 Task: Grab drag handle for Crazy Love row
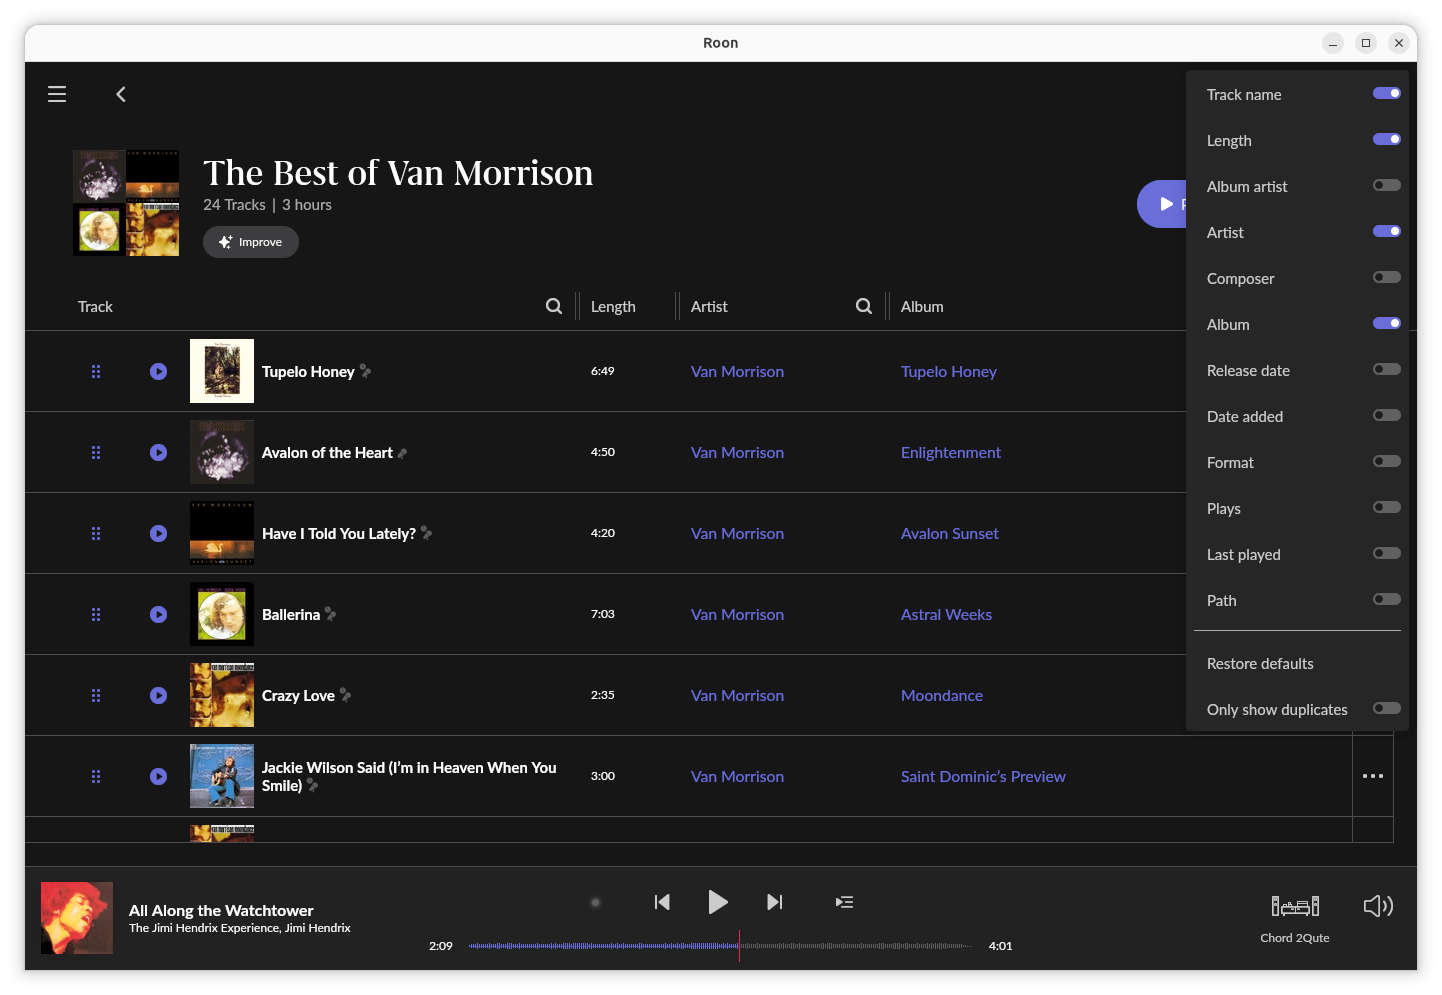[x=96, y=695]
